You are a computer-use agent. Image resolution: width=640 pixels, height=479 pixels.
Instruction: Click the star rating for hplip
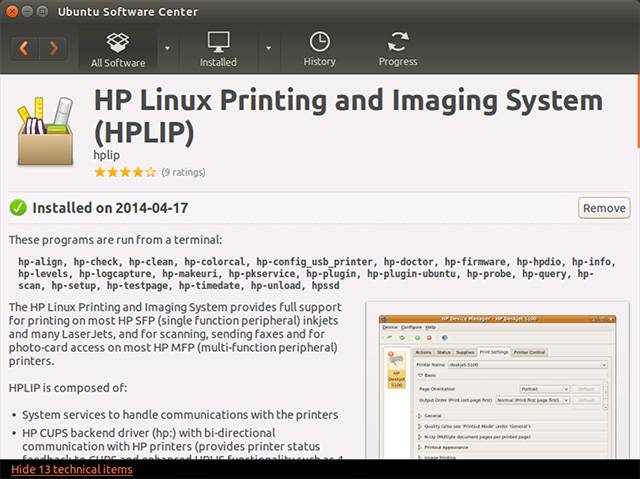click(125, 172)
